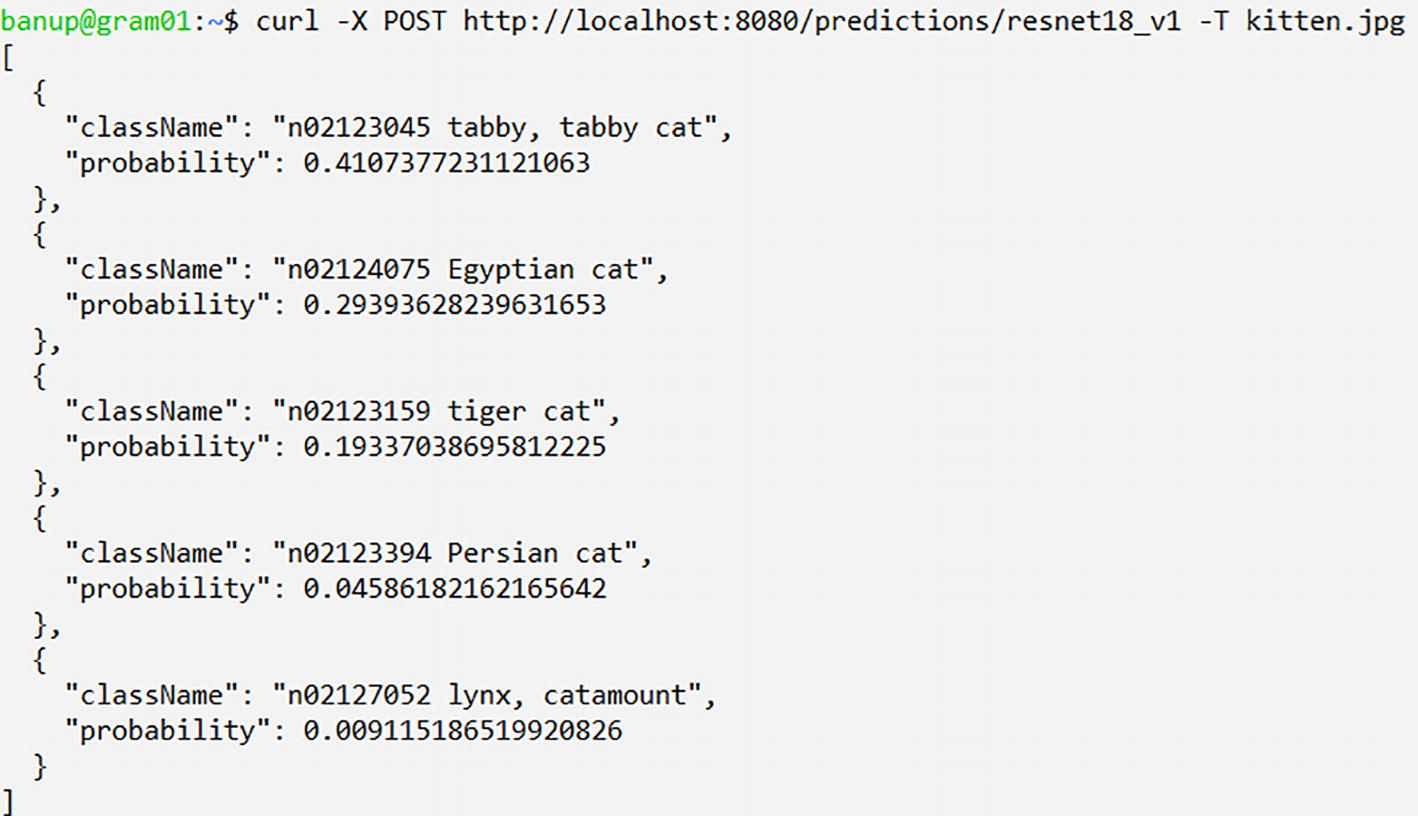Click the kitten.jpg filename argument
The width and height of the screenshot is (1418, 816).
(1325, 21)
